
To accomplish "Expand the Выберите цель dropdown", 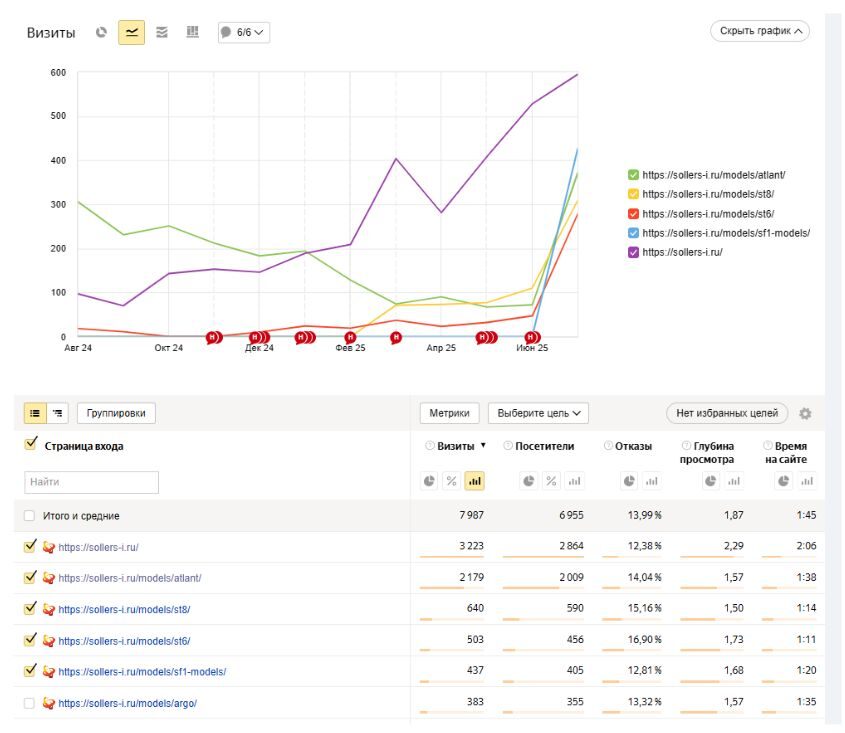I will pyautogui.click(x=537, y=413).
